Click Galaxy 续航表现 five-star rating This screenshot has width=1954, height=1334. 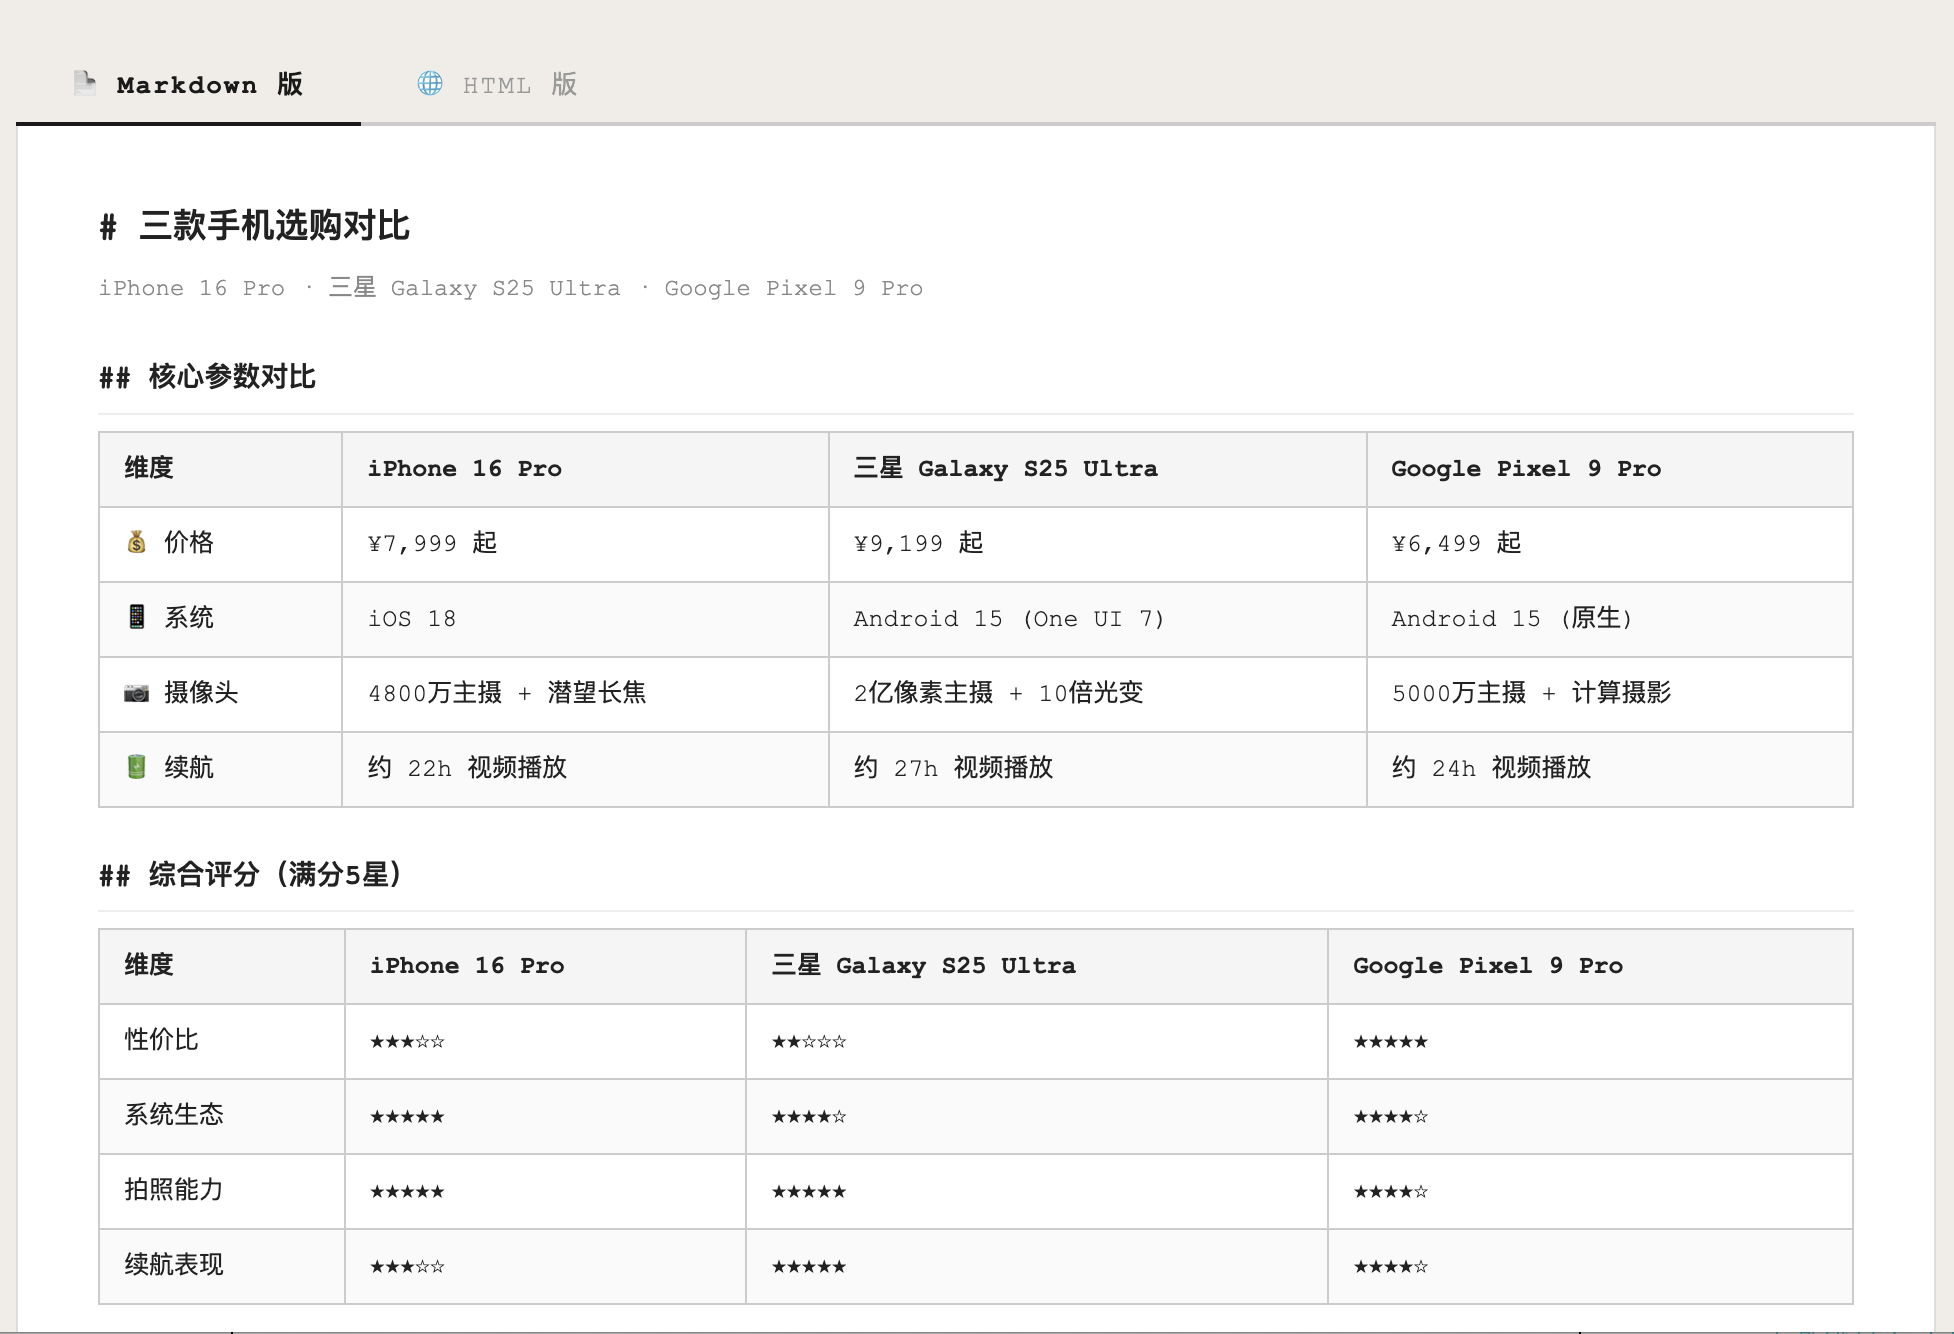click(809, 1267)
